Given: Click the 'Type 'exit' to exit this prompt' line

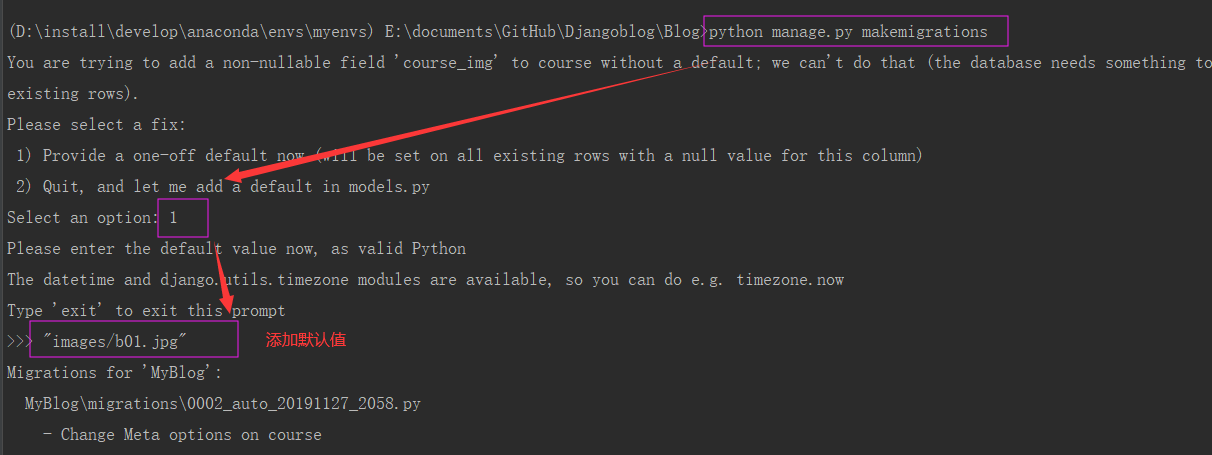Looking at the screenshot, I should [145, 311].
